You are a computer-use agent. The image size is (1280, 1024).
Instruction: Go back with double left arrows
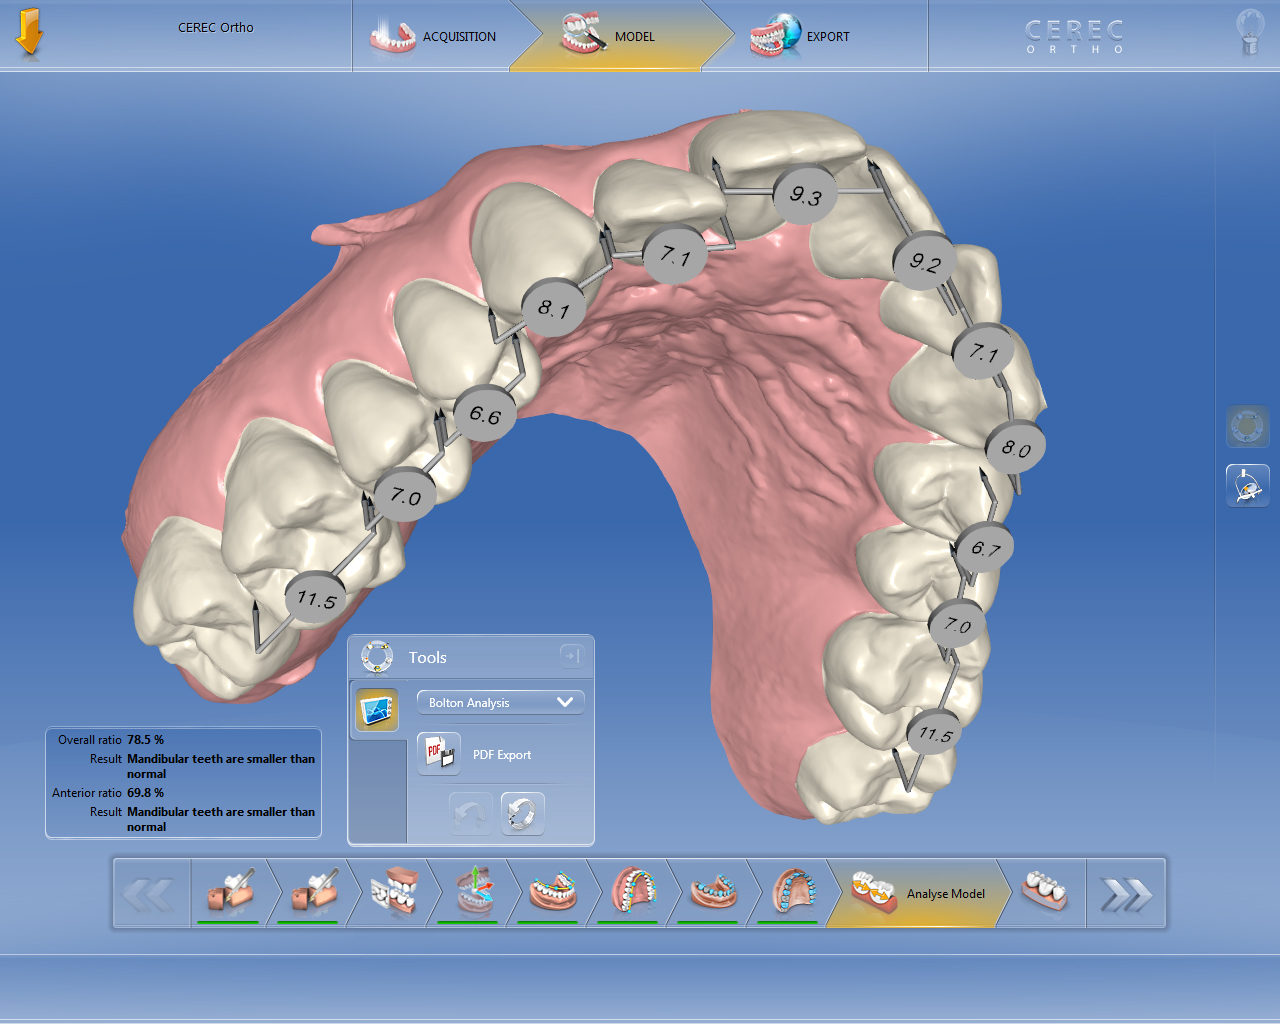[150, 894]
